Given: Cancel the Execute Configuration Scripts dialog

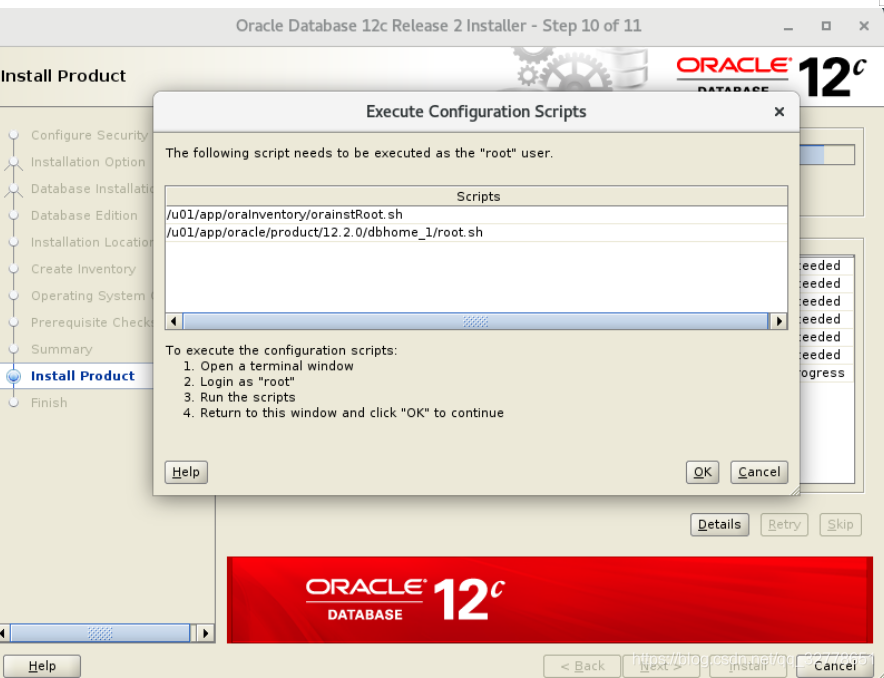Looking at the screenshot, I should coord(759,472).
